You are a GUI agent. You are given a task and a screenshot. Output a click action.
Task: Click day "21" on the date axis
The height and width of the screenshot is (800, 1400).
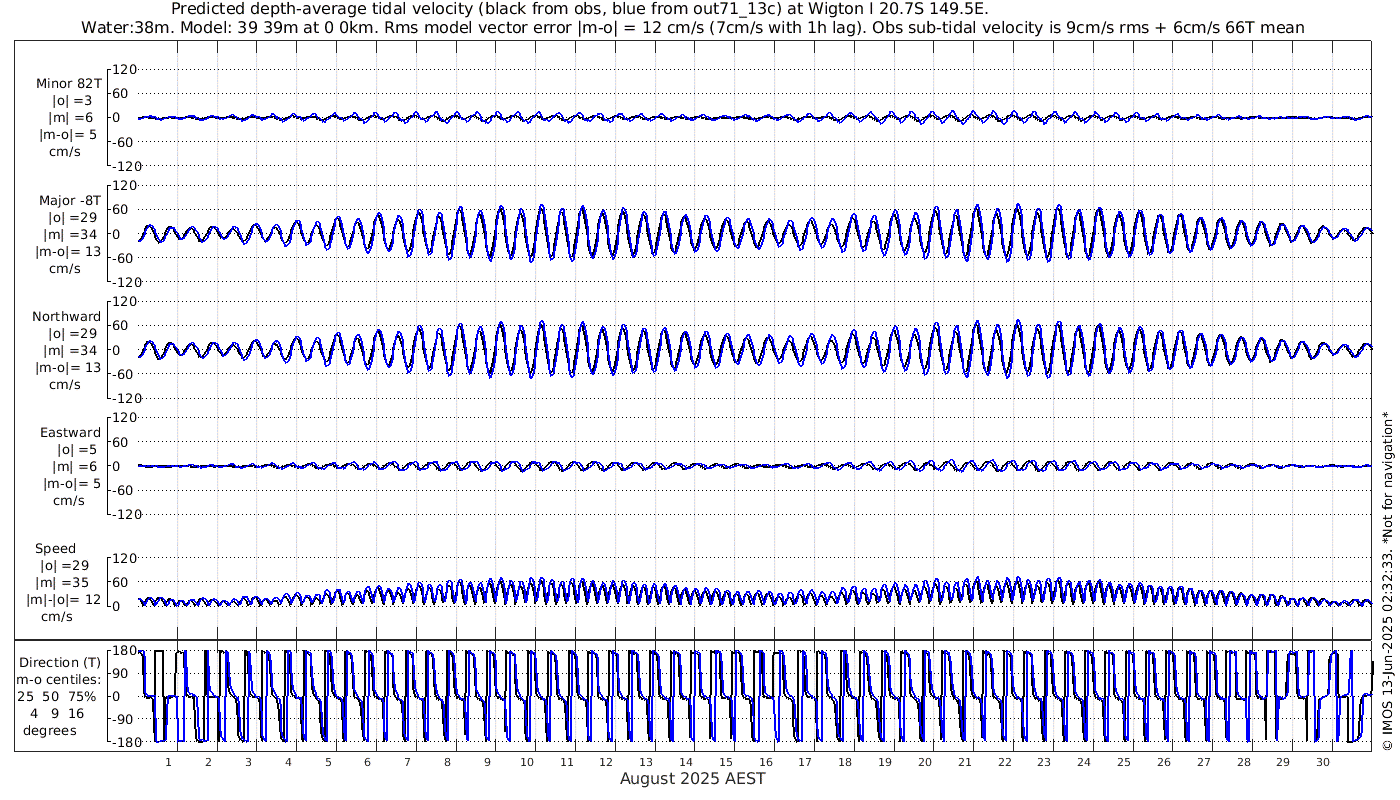click(x=965, y=762)
